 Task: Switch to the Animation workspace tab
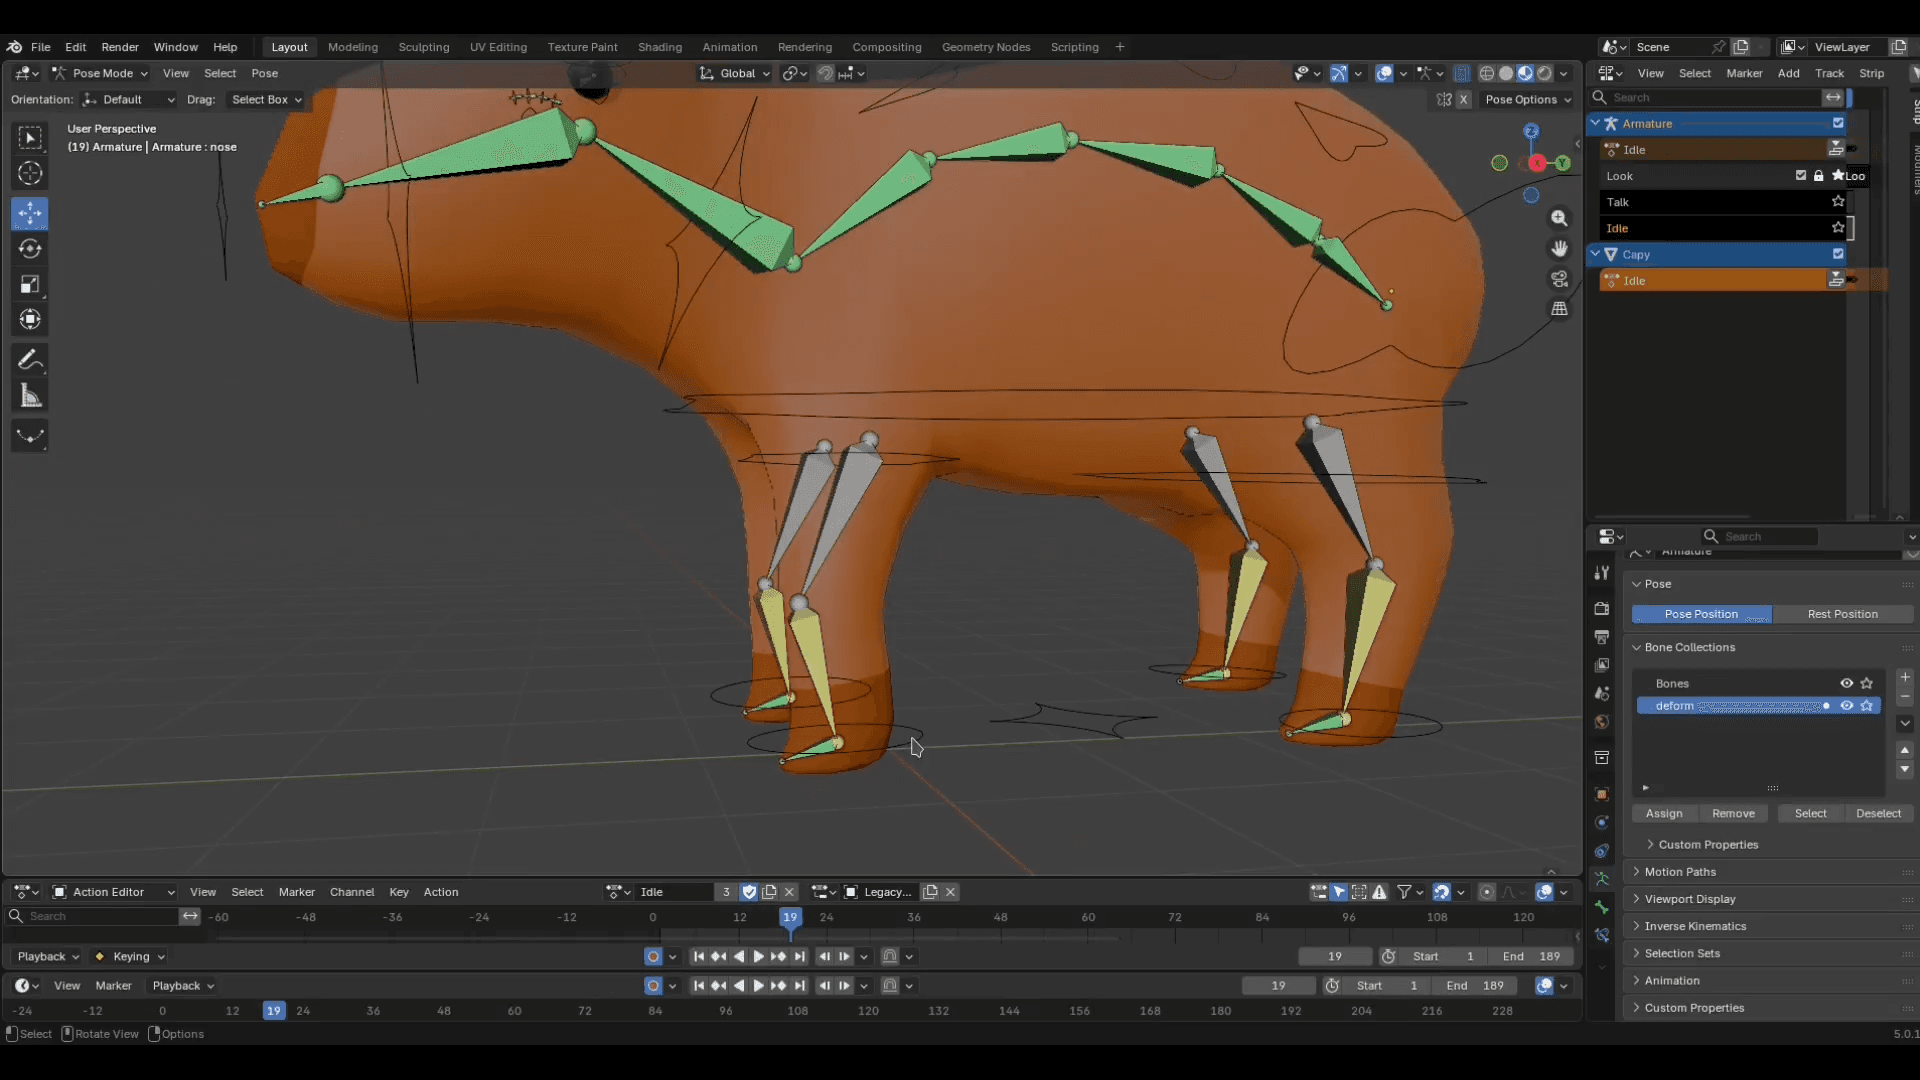tap(729, 47)
